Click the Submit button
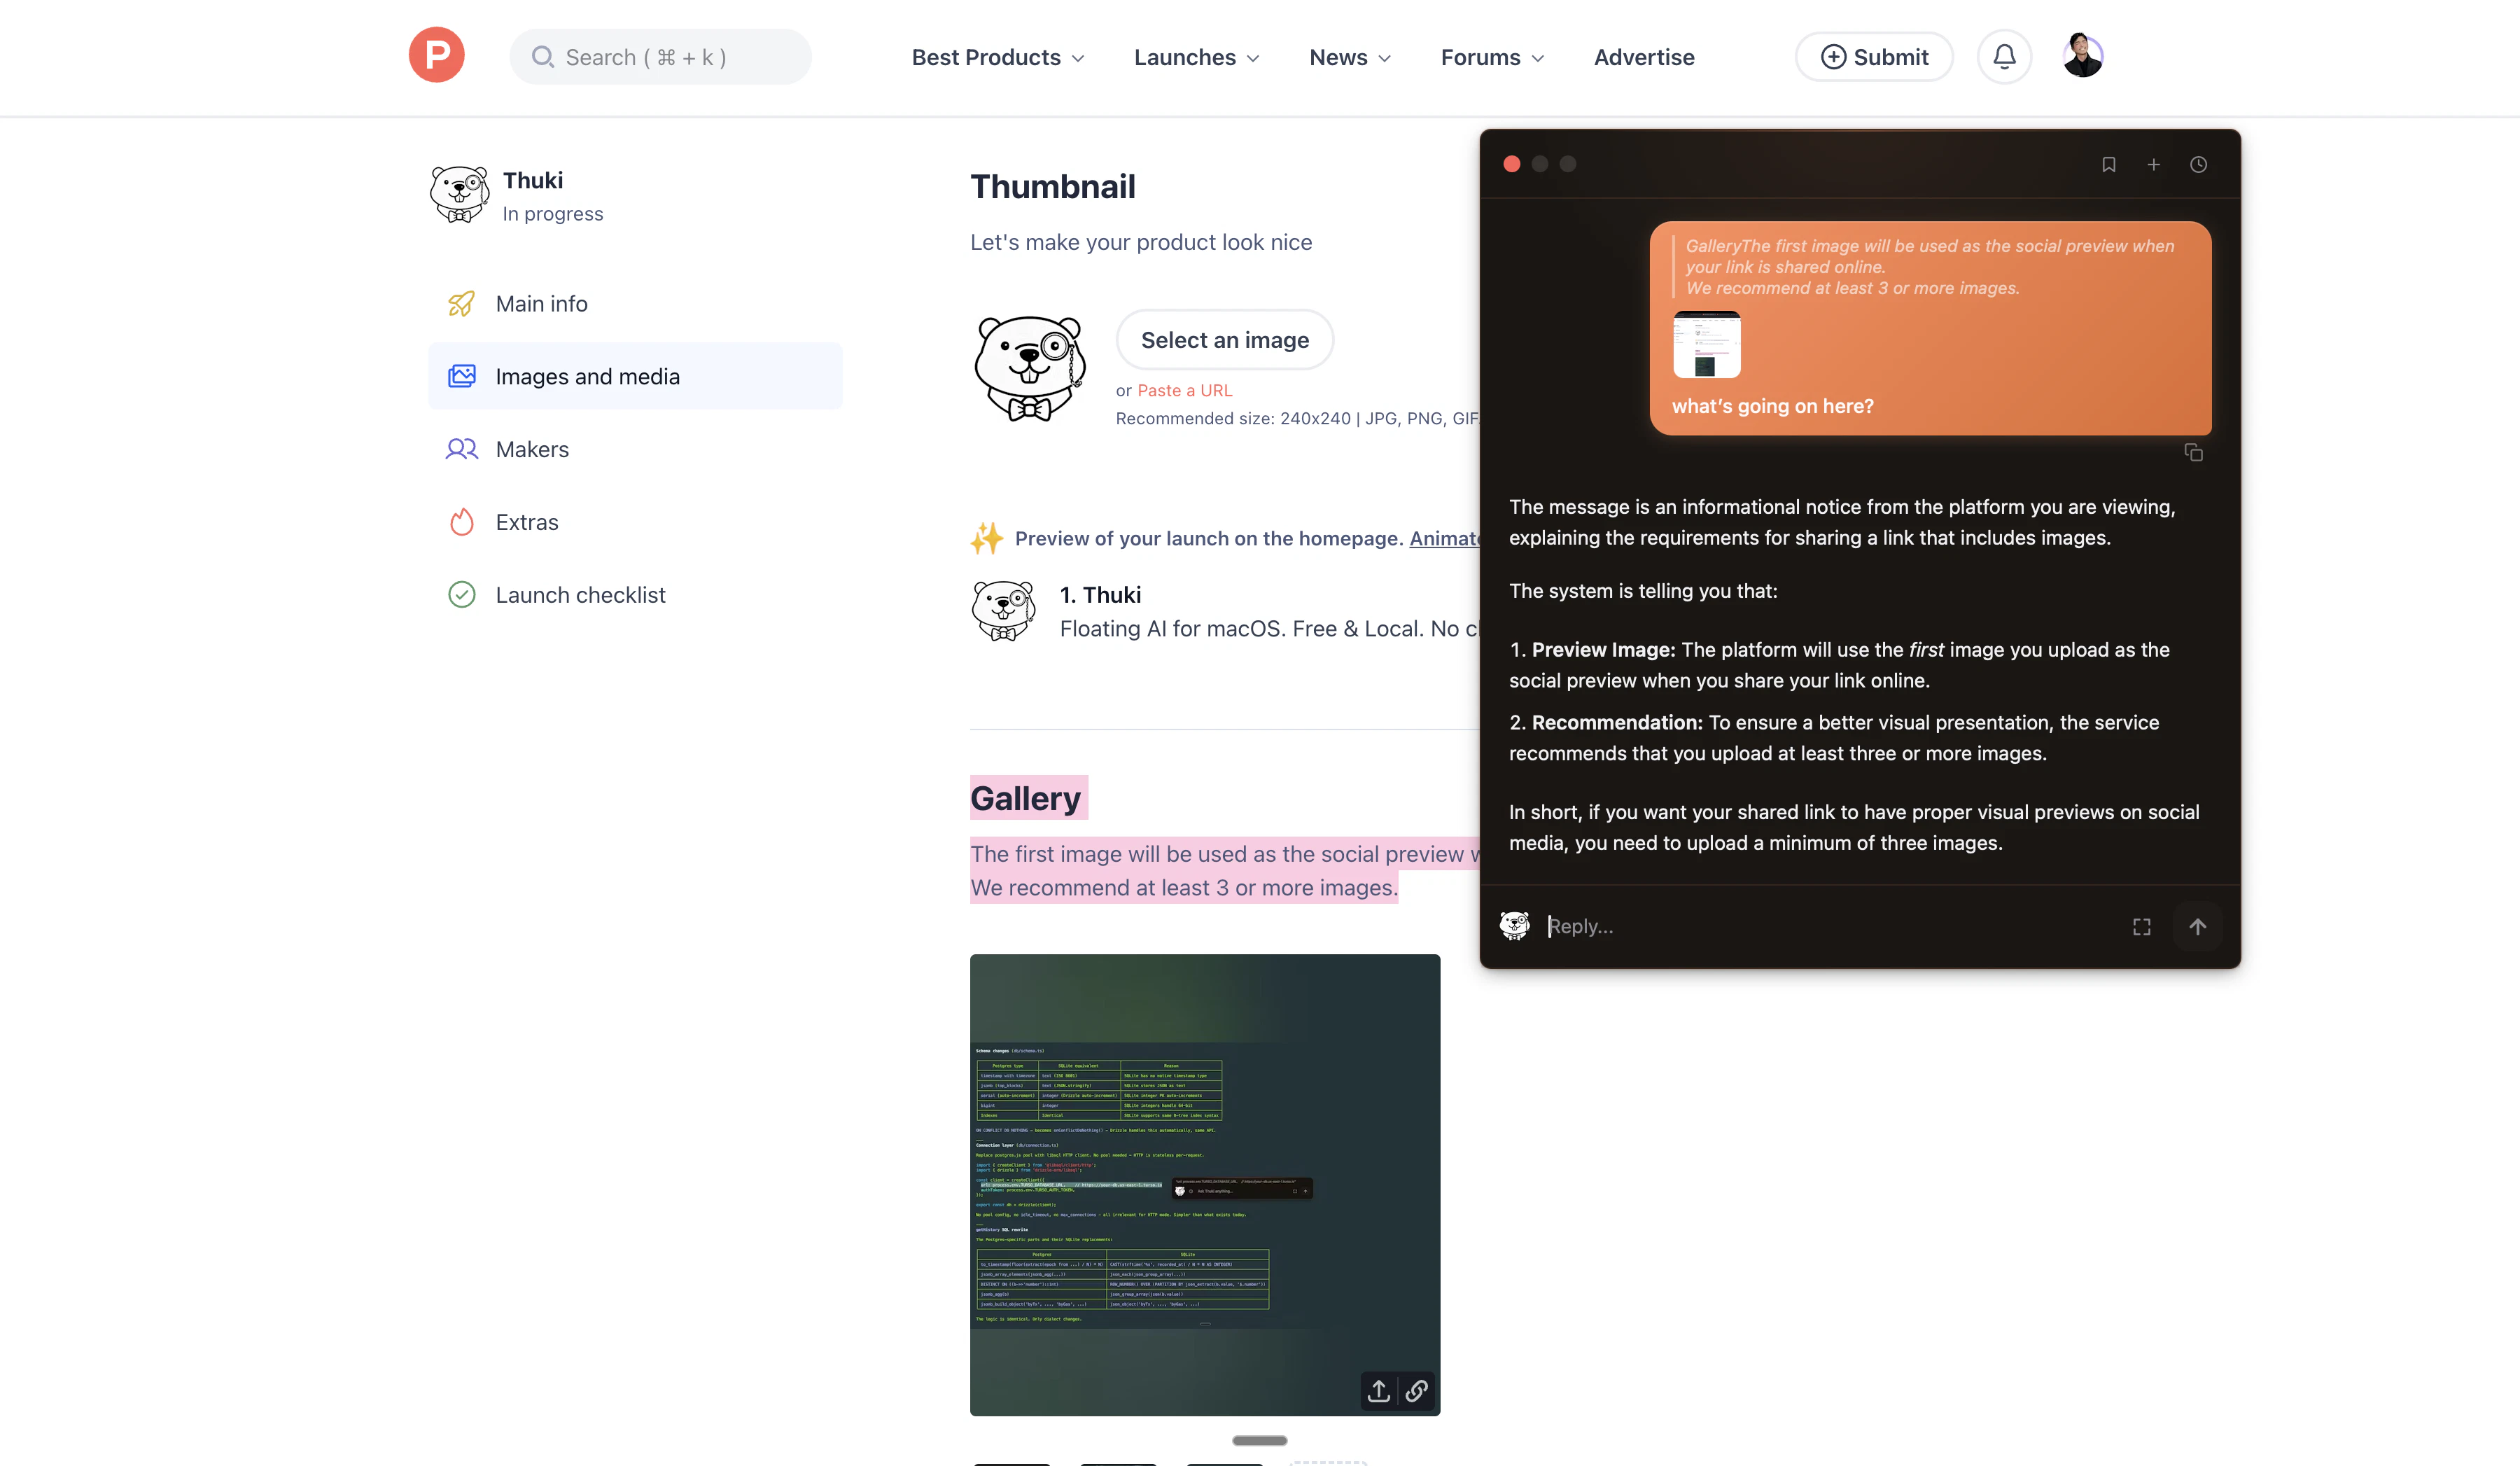Screen dimensions: 2520x1466 tap(1873, 57)
